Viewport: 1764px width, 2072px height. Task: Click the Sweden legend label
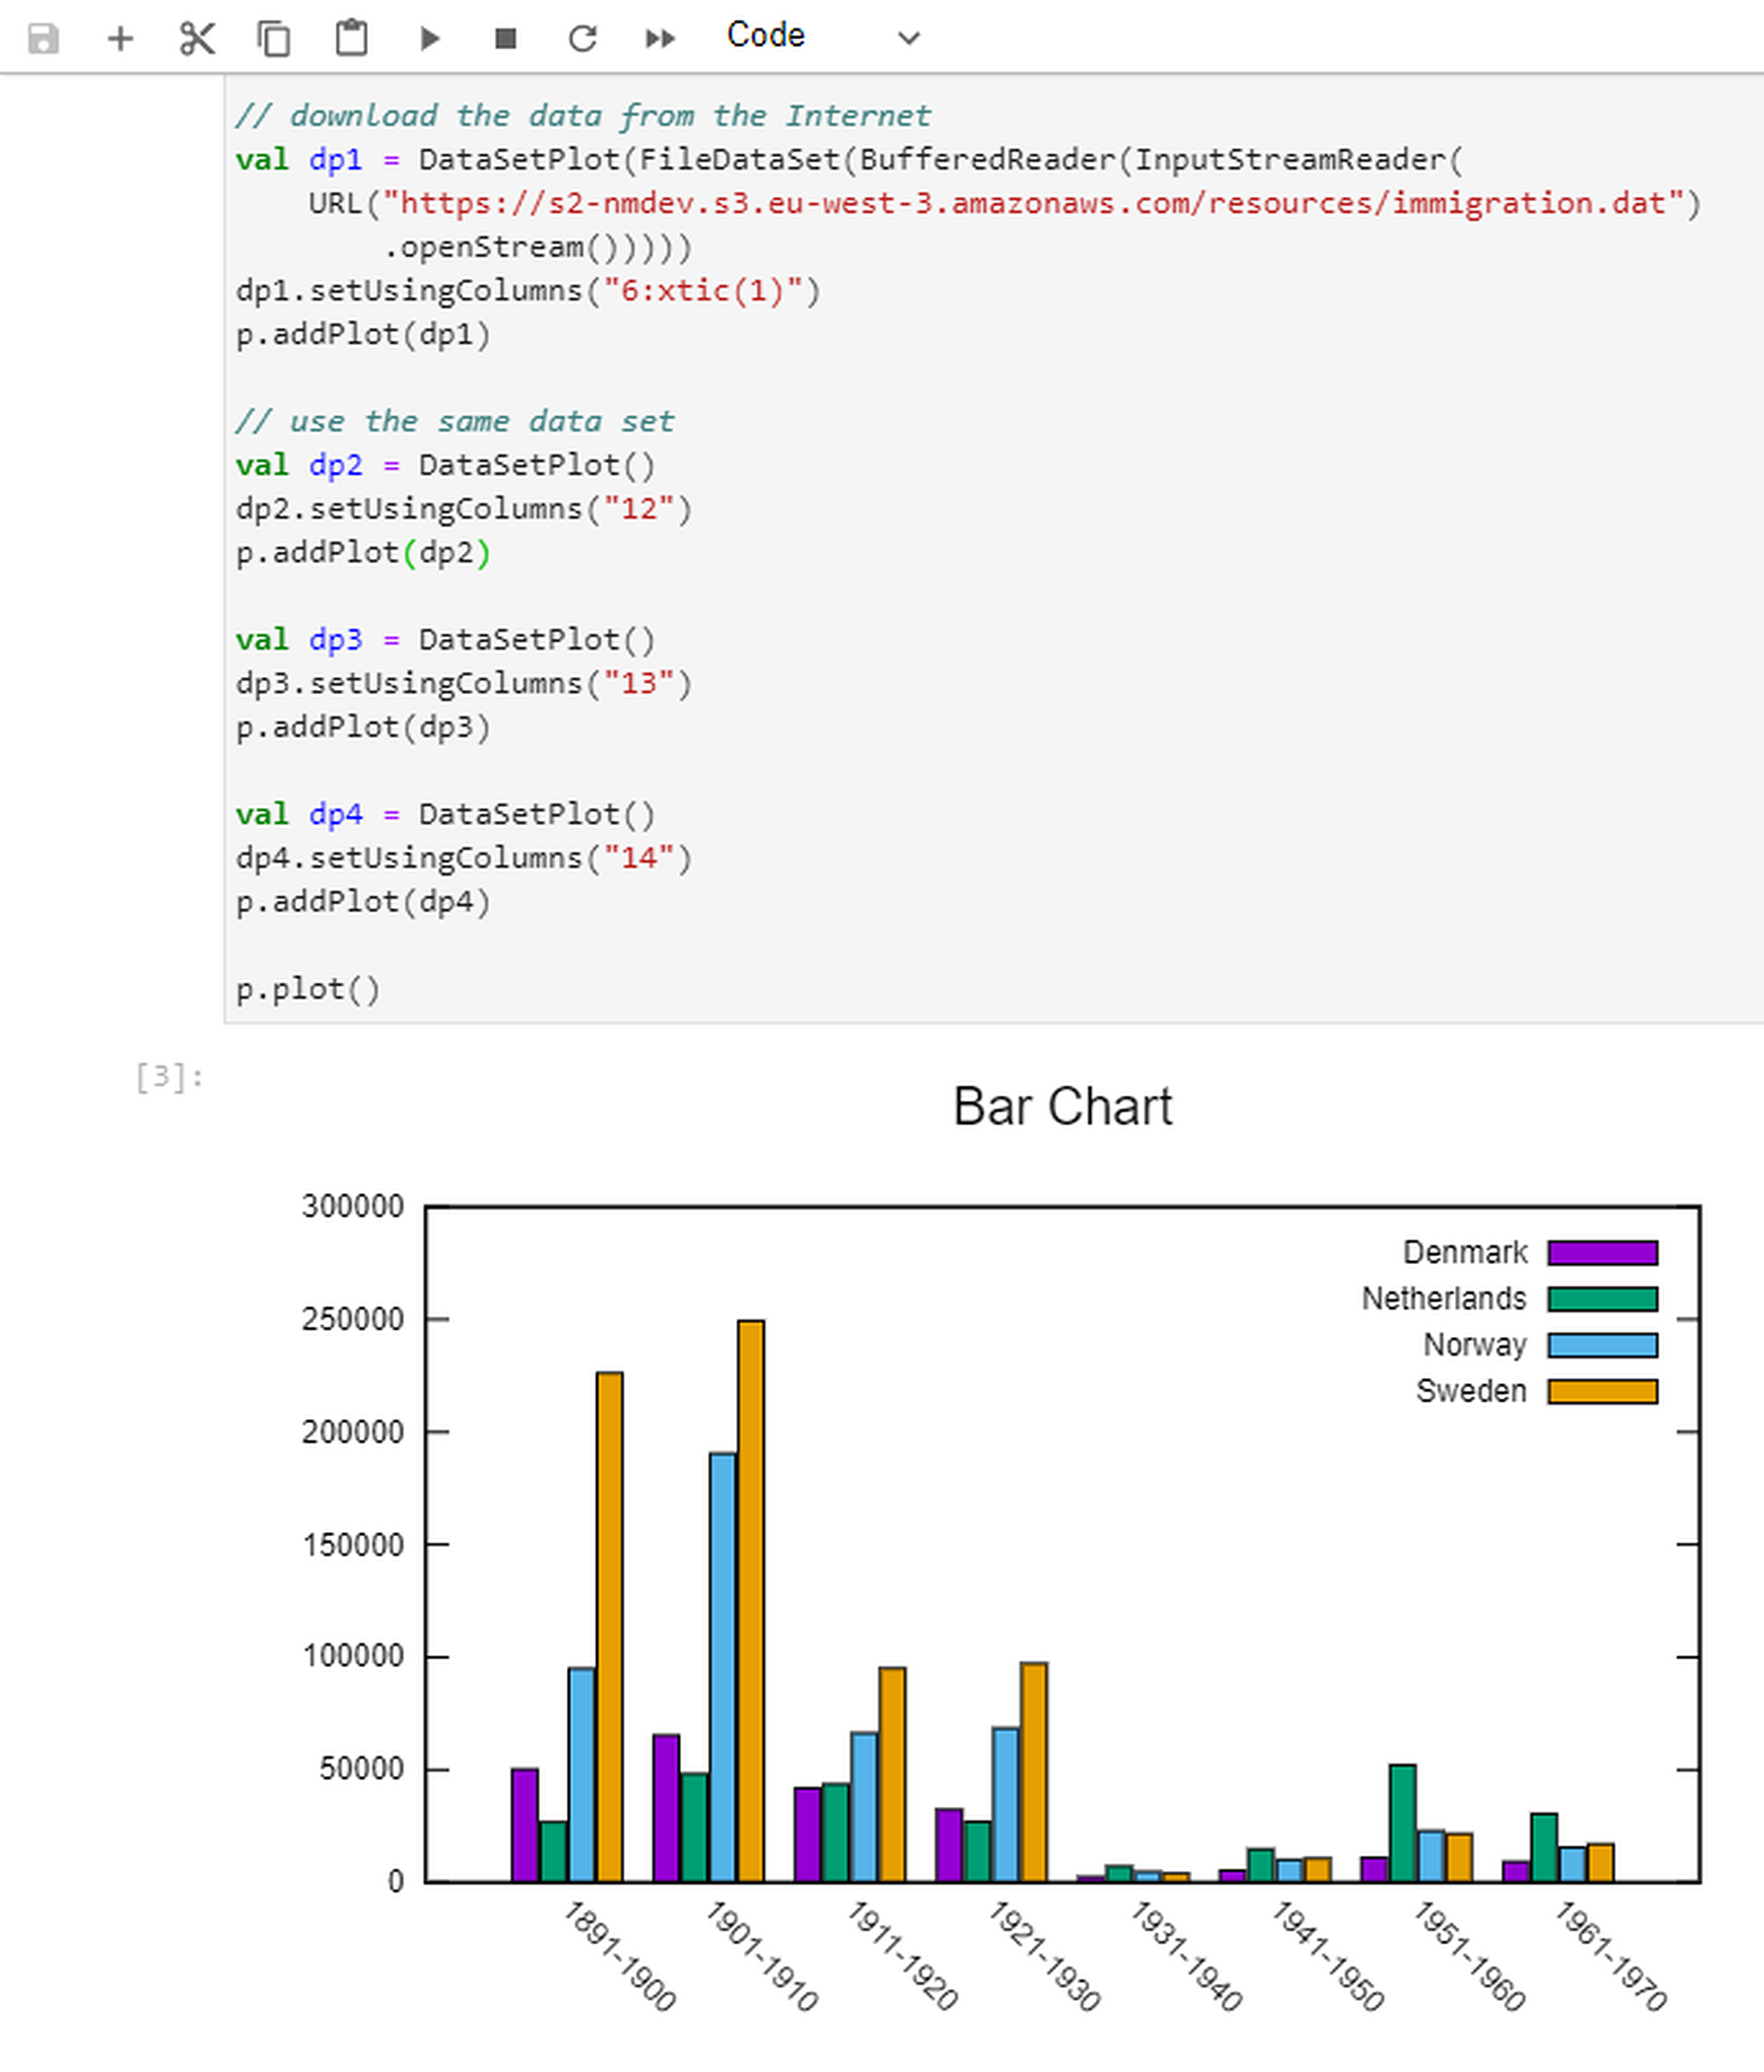[1471, 1392]
